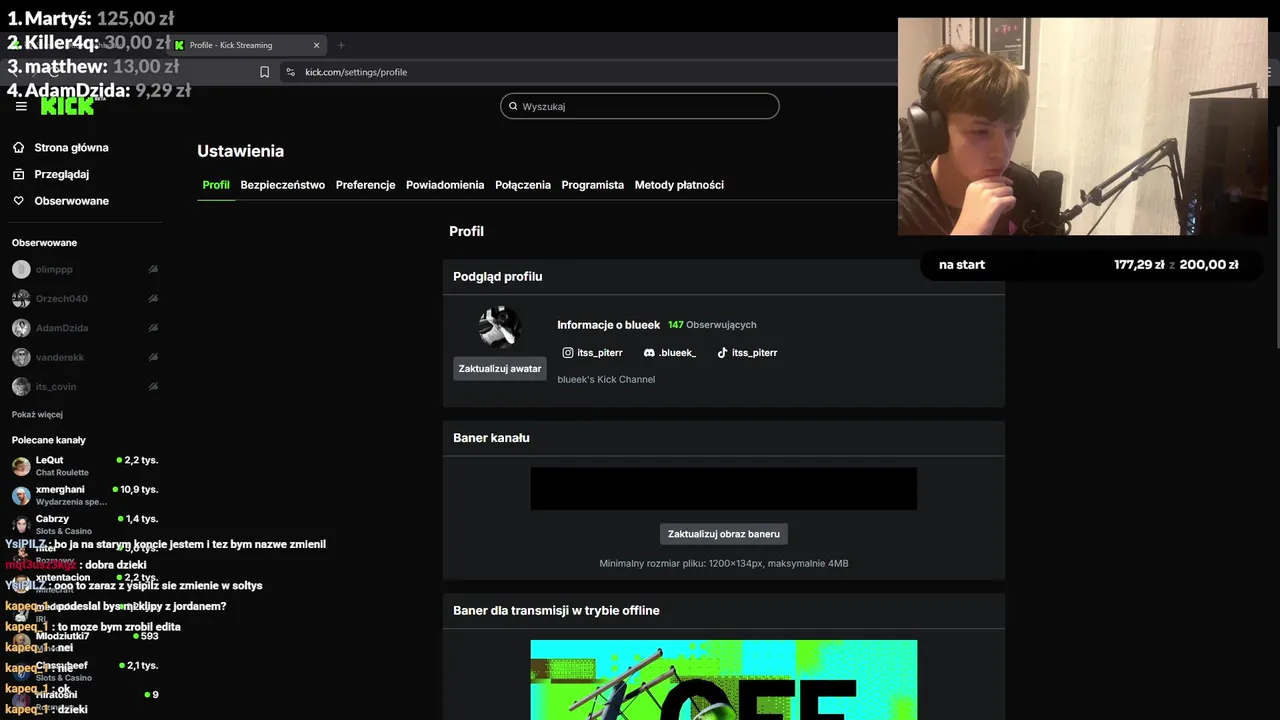Viewport: 1280px width, 720px height.
Task: Click the blueek profile avatar preview
Action: click(x=499, y=328)
